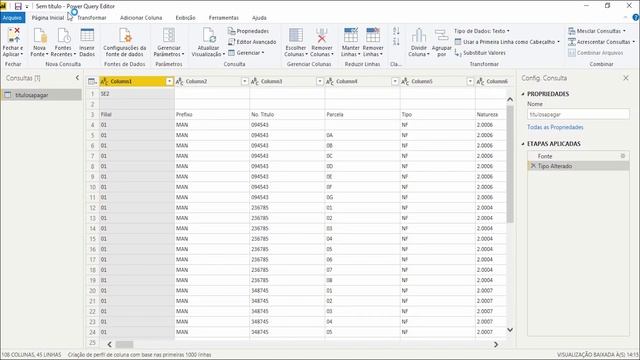Screen dimensions: 640x360
Task: Click the vertical scrollbar thumb
Action: tap(510, 164)
